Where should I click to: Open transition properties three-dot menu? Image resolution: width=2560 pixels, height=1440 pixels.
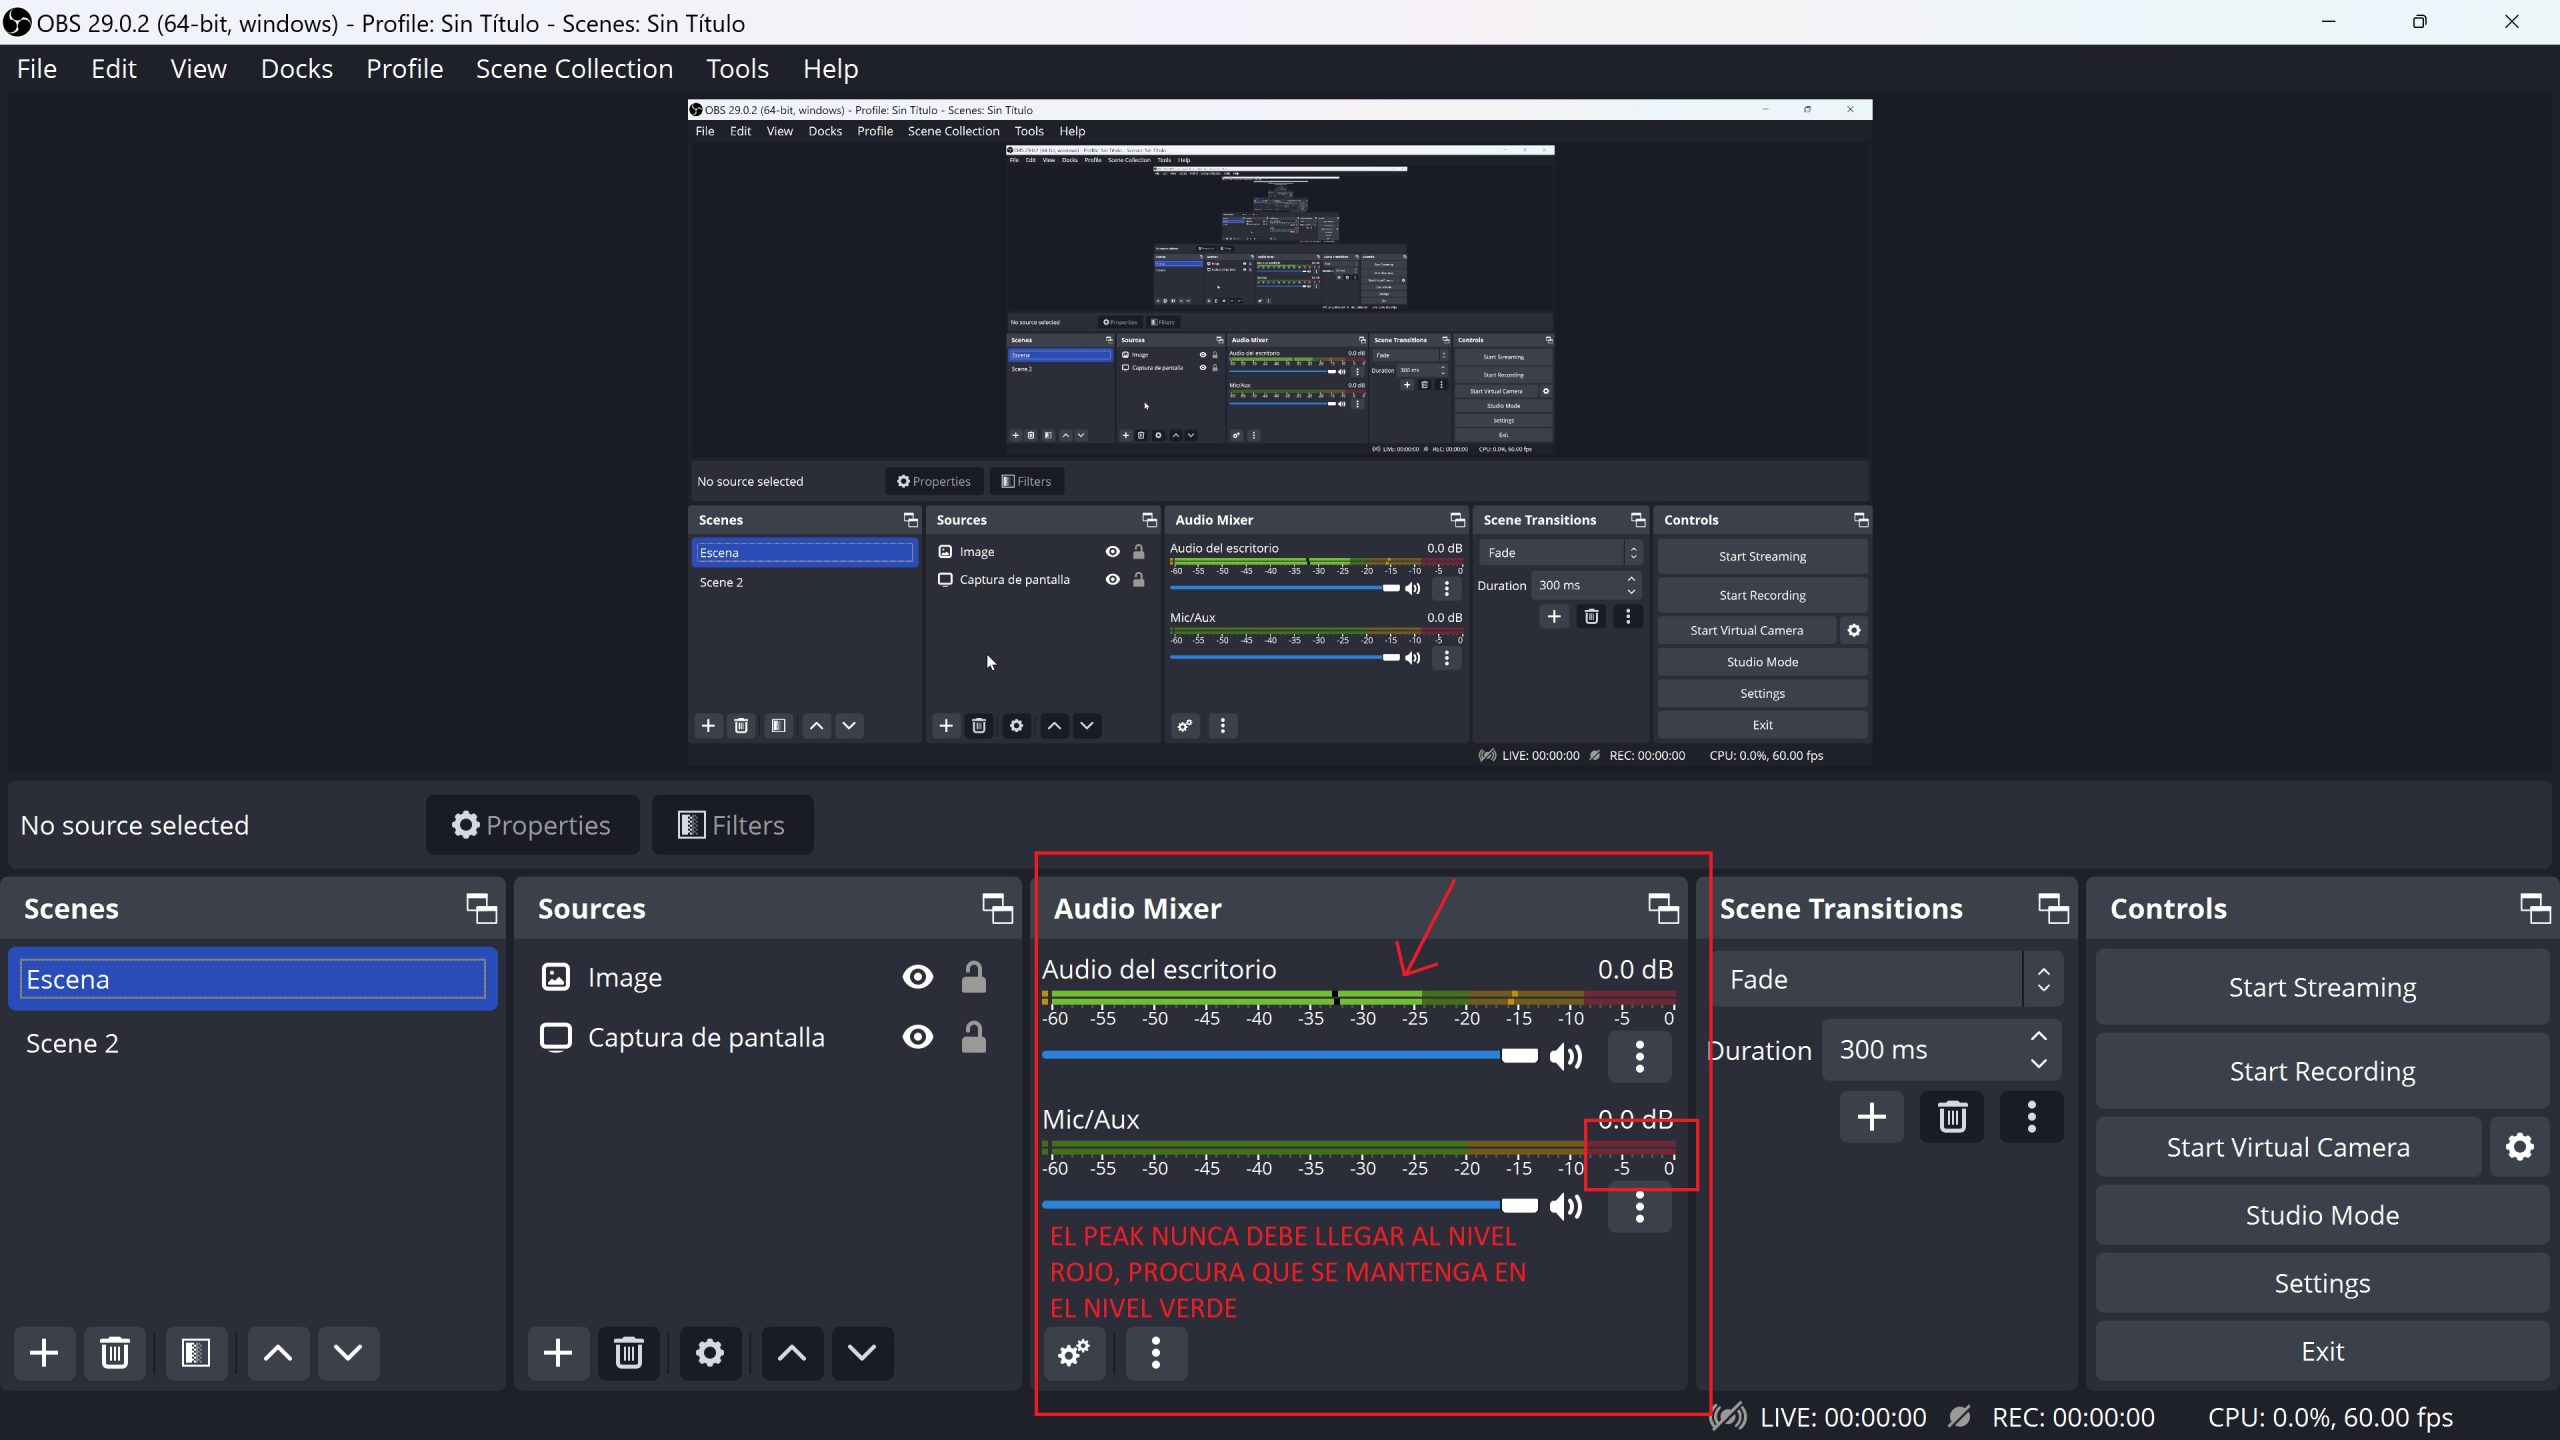tap(2032, 1116)
